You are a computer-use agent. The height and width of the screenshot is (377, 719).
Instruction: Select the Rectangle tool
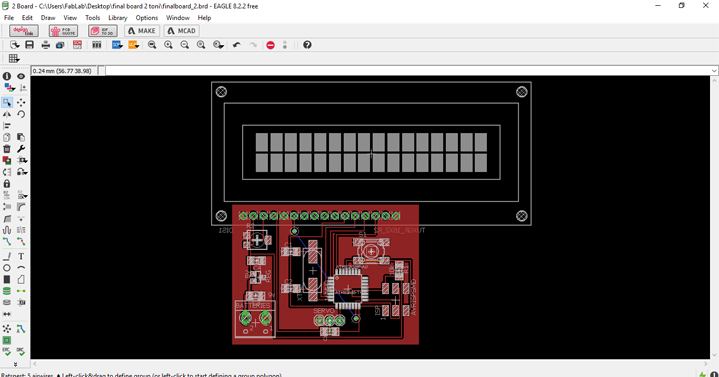[7, 279]
